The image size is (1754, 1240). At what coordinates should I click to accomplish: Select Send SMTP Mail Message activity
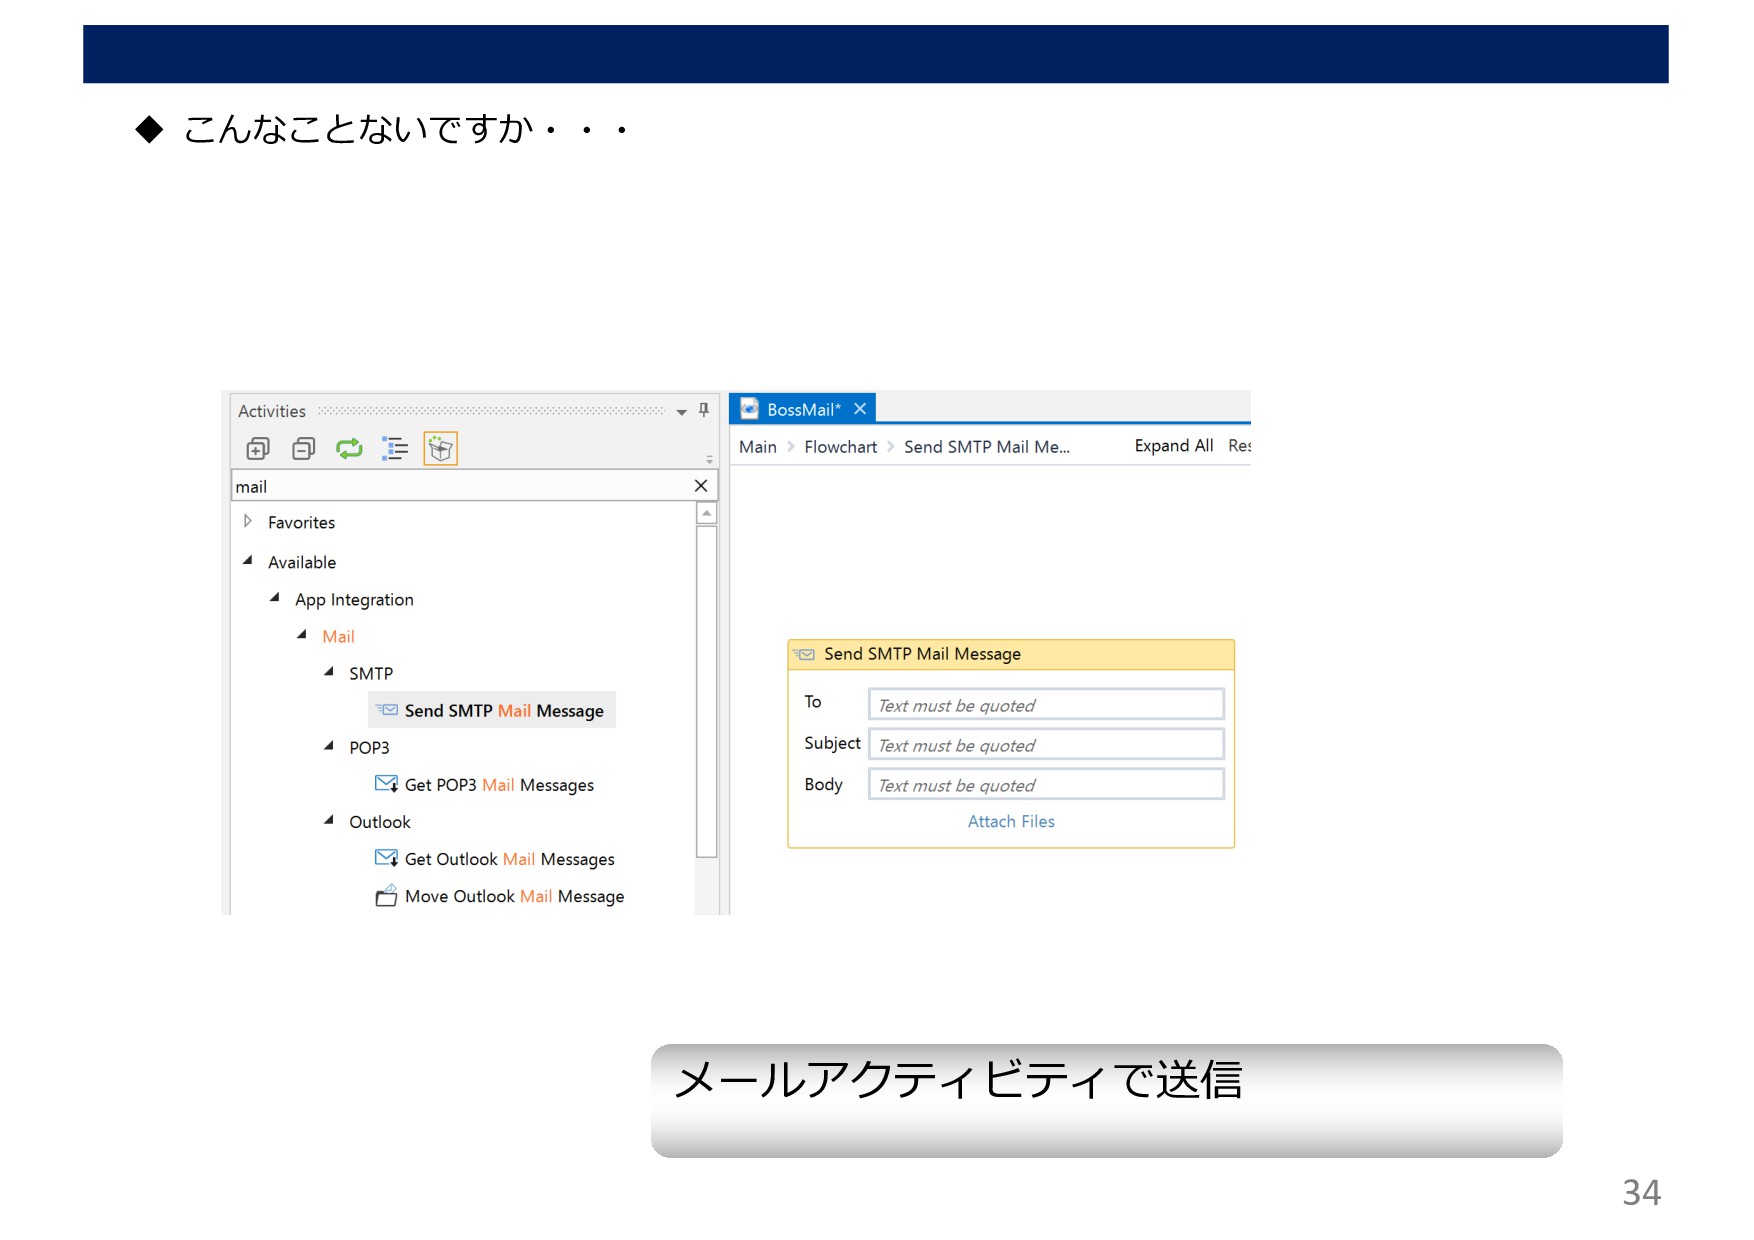(492, 710)
